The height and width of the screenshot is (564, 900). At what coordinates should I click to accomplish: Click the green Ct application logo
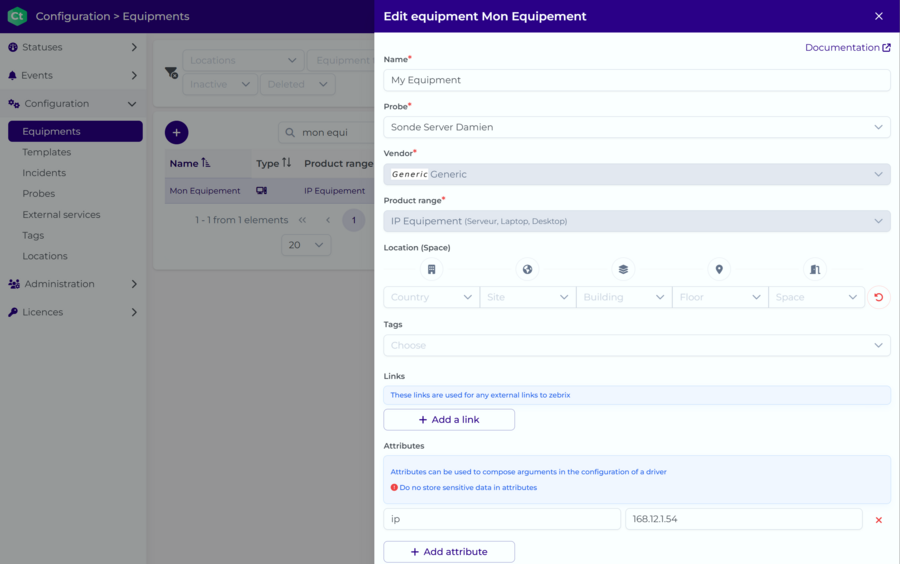pos(17,16)
